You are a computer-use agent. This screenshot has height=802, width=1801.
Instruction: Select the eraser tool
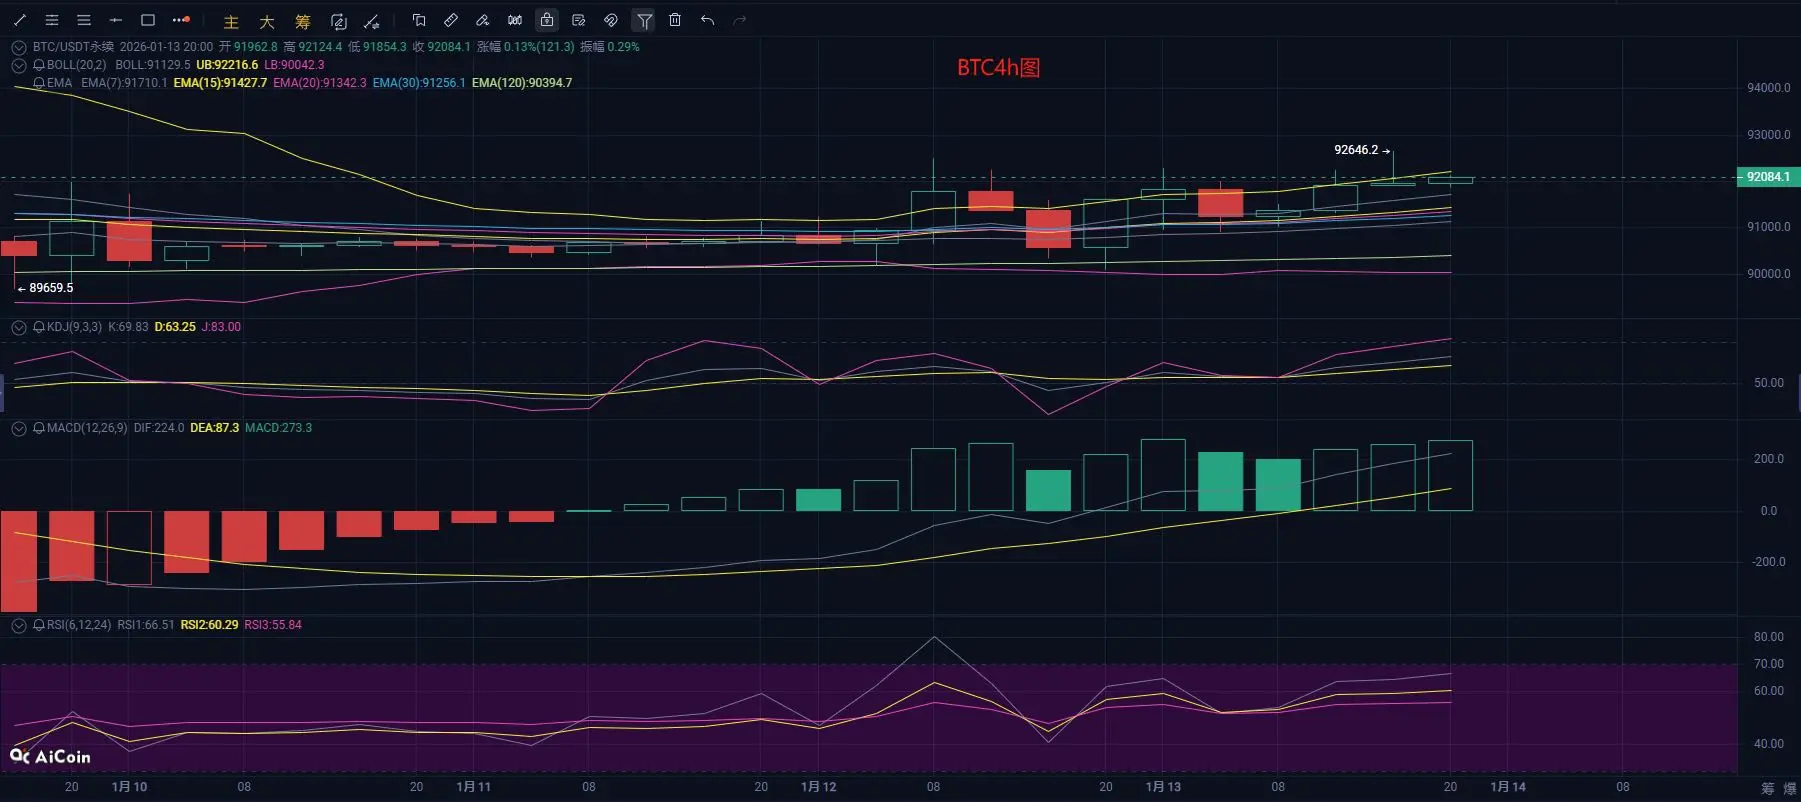[483, 20]
